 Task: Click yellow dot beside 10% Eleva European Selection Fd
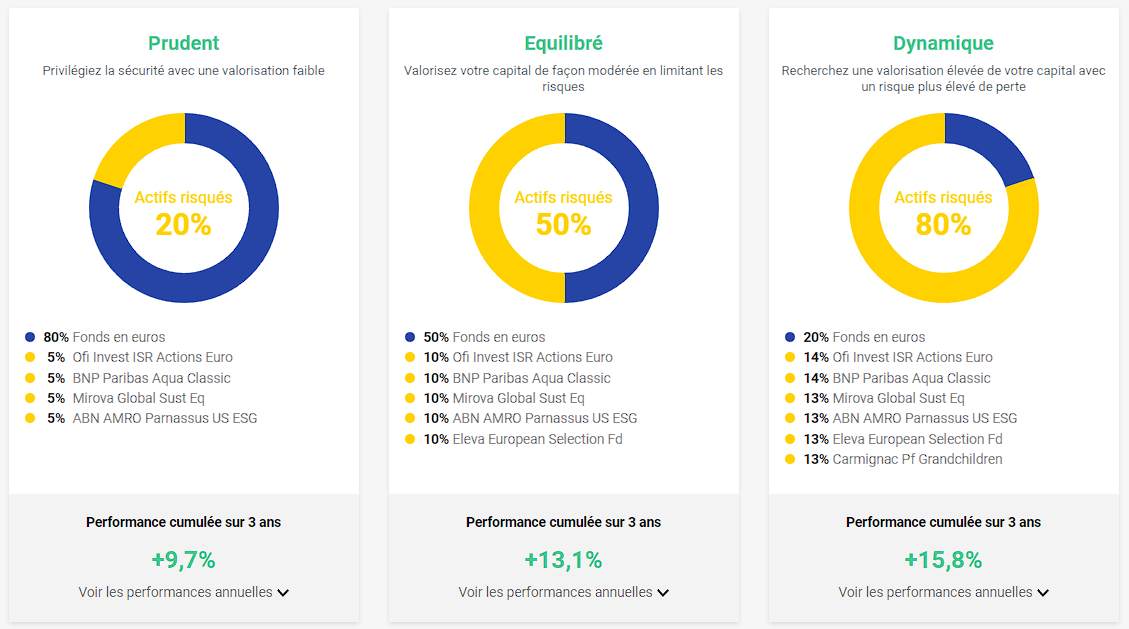click(x=410, y=439)
